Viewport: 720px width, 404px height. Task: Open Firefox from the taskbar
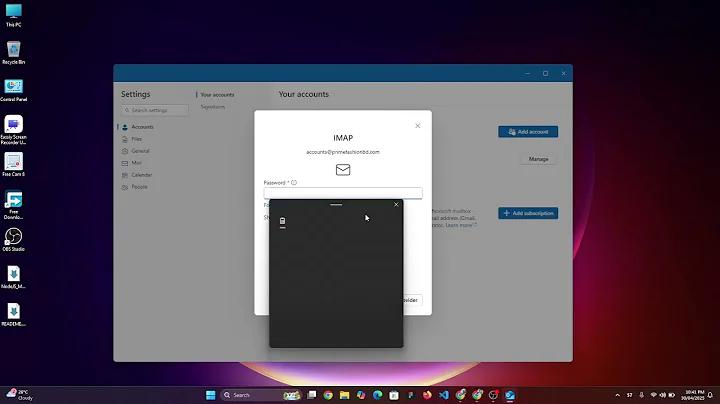pyautogui.click(x=427, y=395)
